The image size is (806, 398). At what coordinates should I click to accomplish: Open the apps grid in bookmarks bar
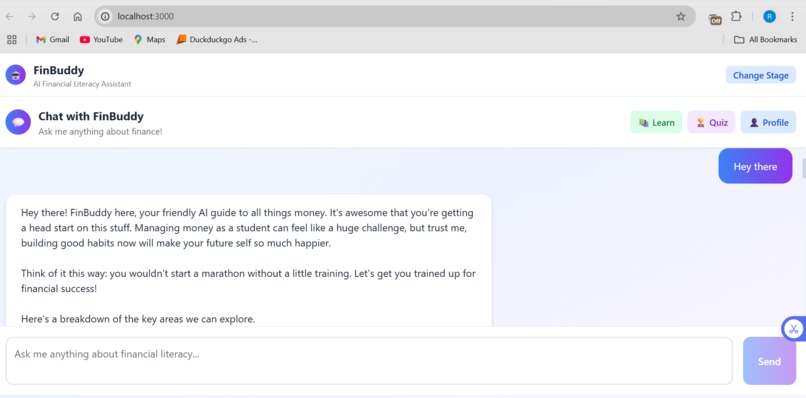tap(12, 40)
